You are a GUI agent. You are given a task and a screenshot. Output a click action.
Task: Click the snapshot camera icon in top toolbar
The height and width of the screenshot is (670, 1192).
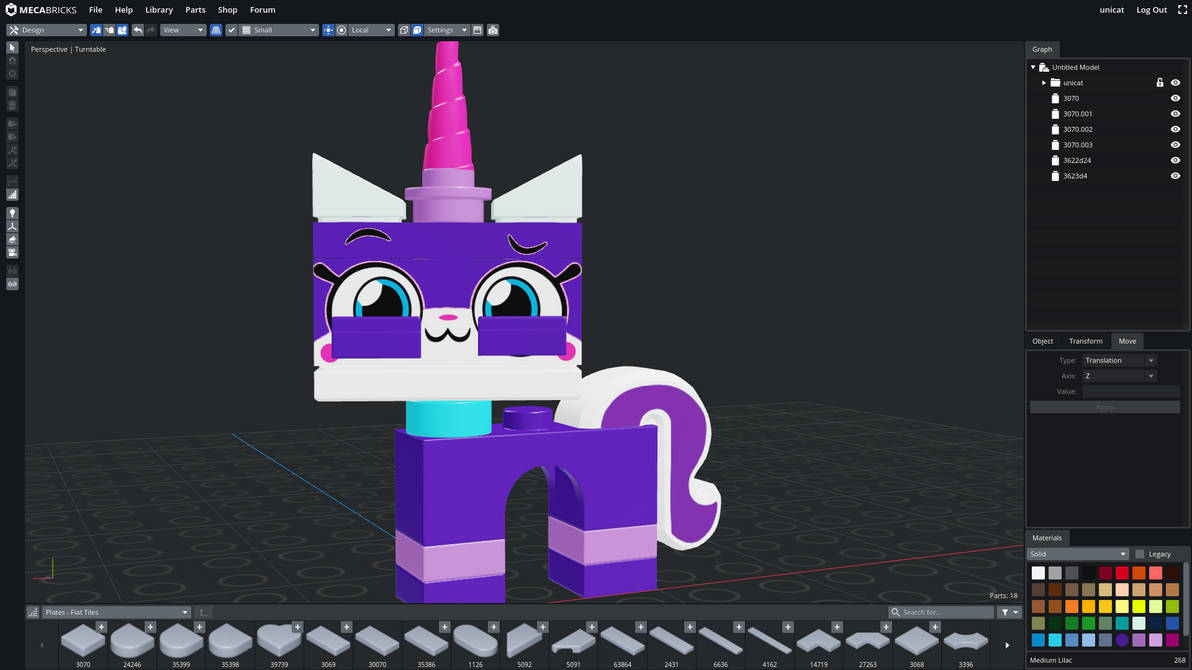(493, 30)
